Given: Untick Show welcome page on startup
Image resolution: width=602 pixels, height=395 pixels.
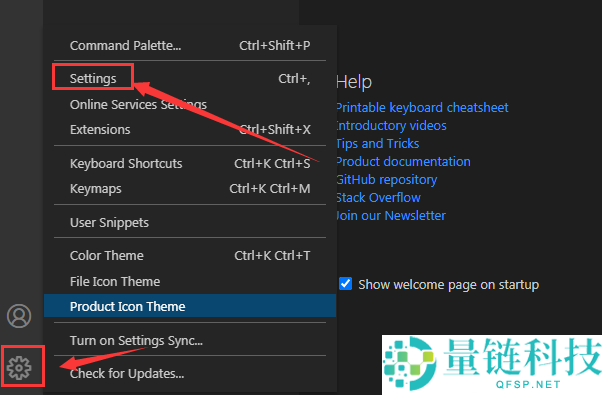Looking at the screenshot, I should tap(346, 284).
